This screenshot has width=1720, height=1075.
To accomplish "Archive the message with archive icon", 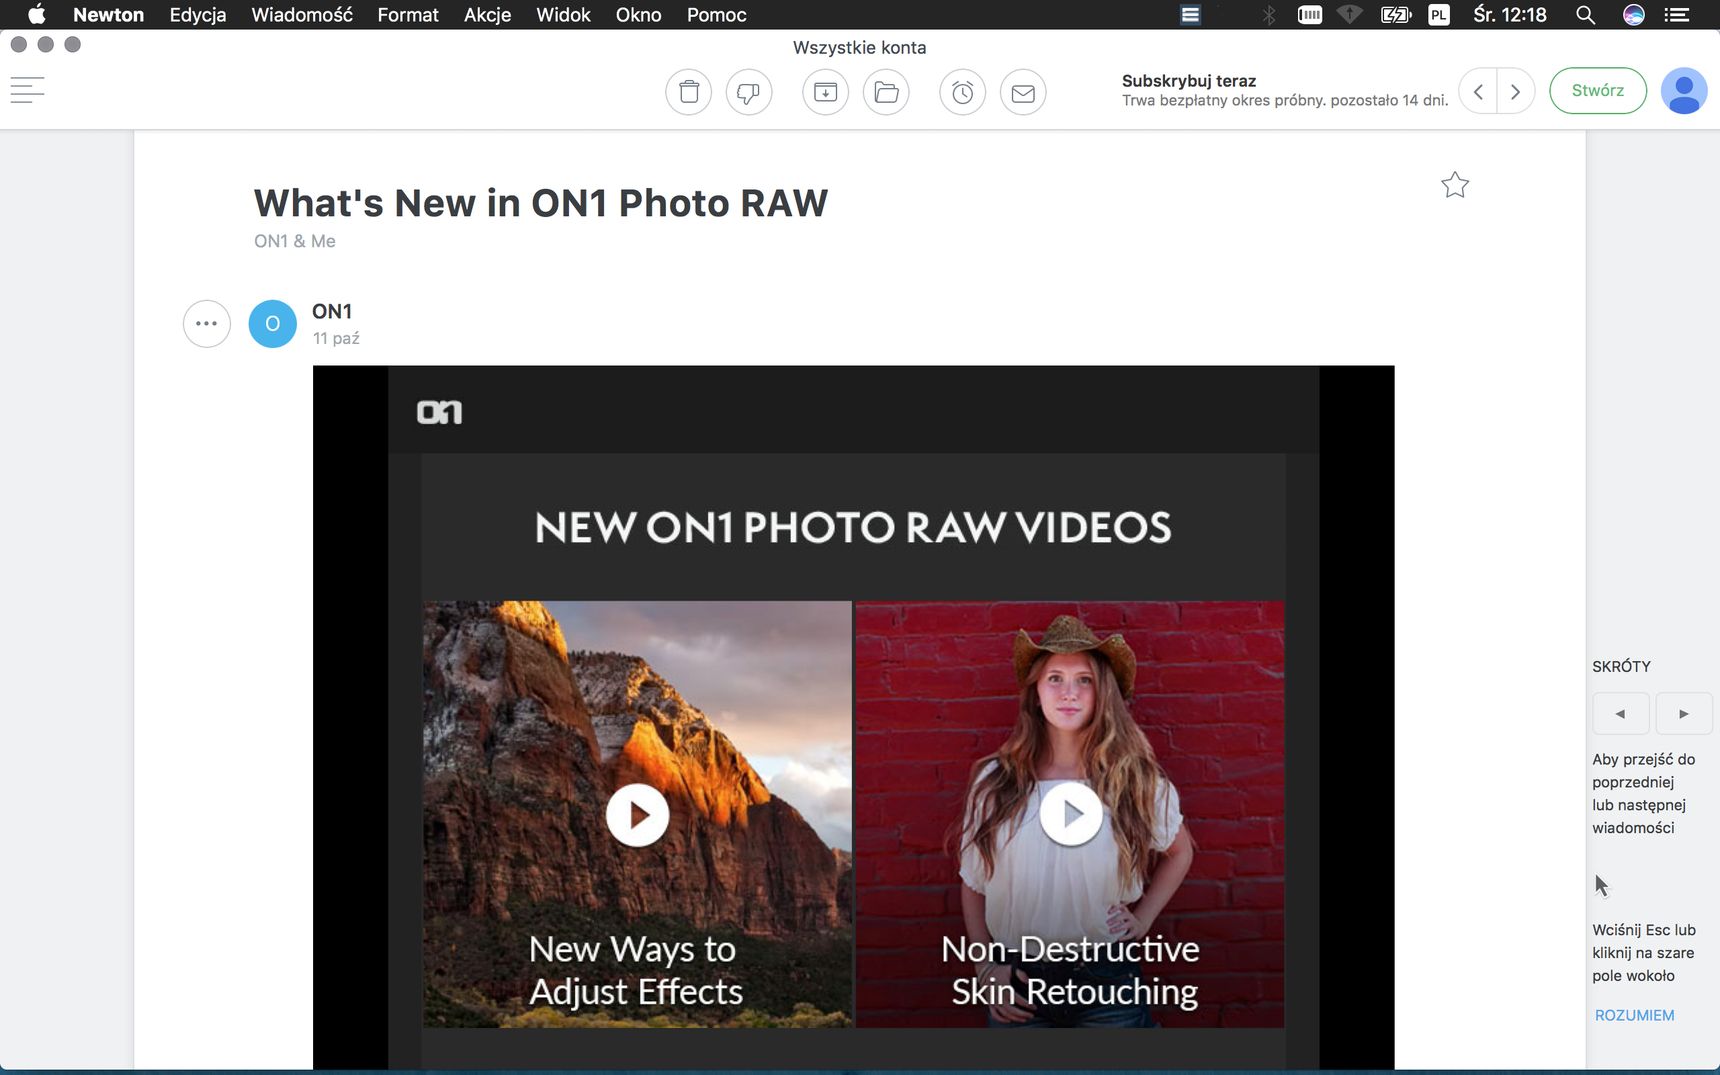I will [x=826, y=92].
